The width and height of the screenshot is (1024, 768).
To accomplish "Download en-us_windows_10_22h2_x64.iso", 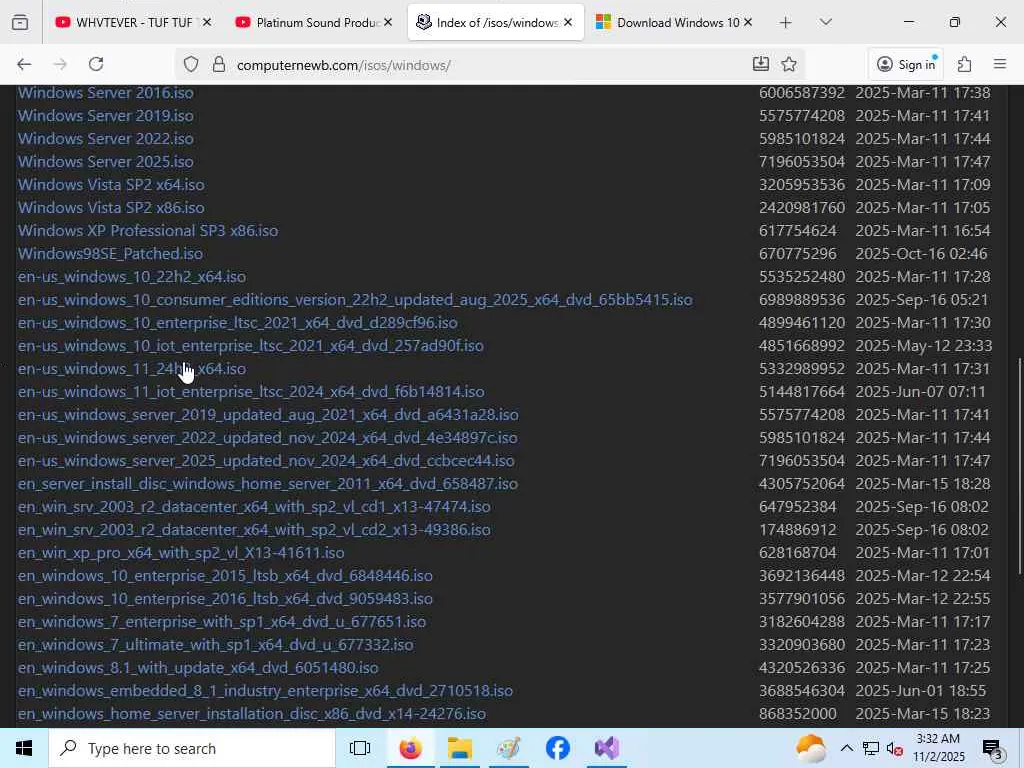I will [132, 277].
